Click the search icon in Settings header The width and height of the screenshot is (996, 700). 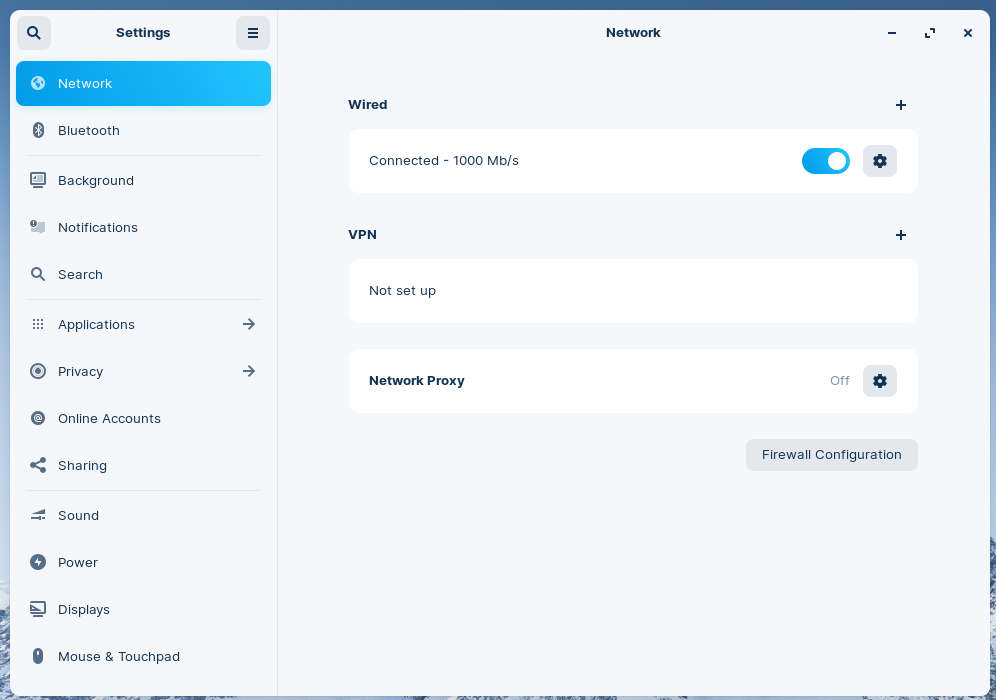(34, 33)
